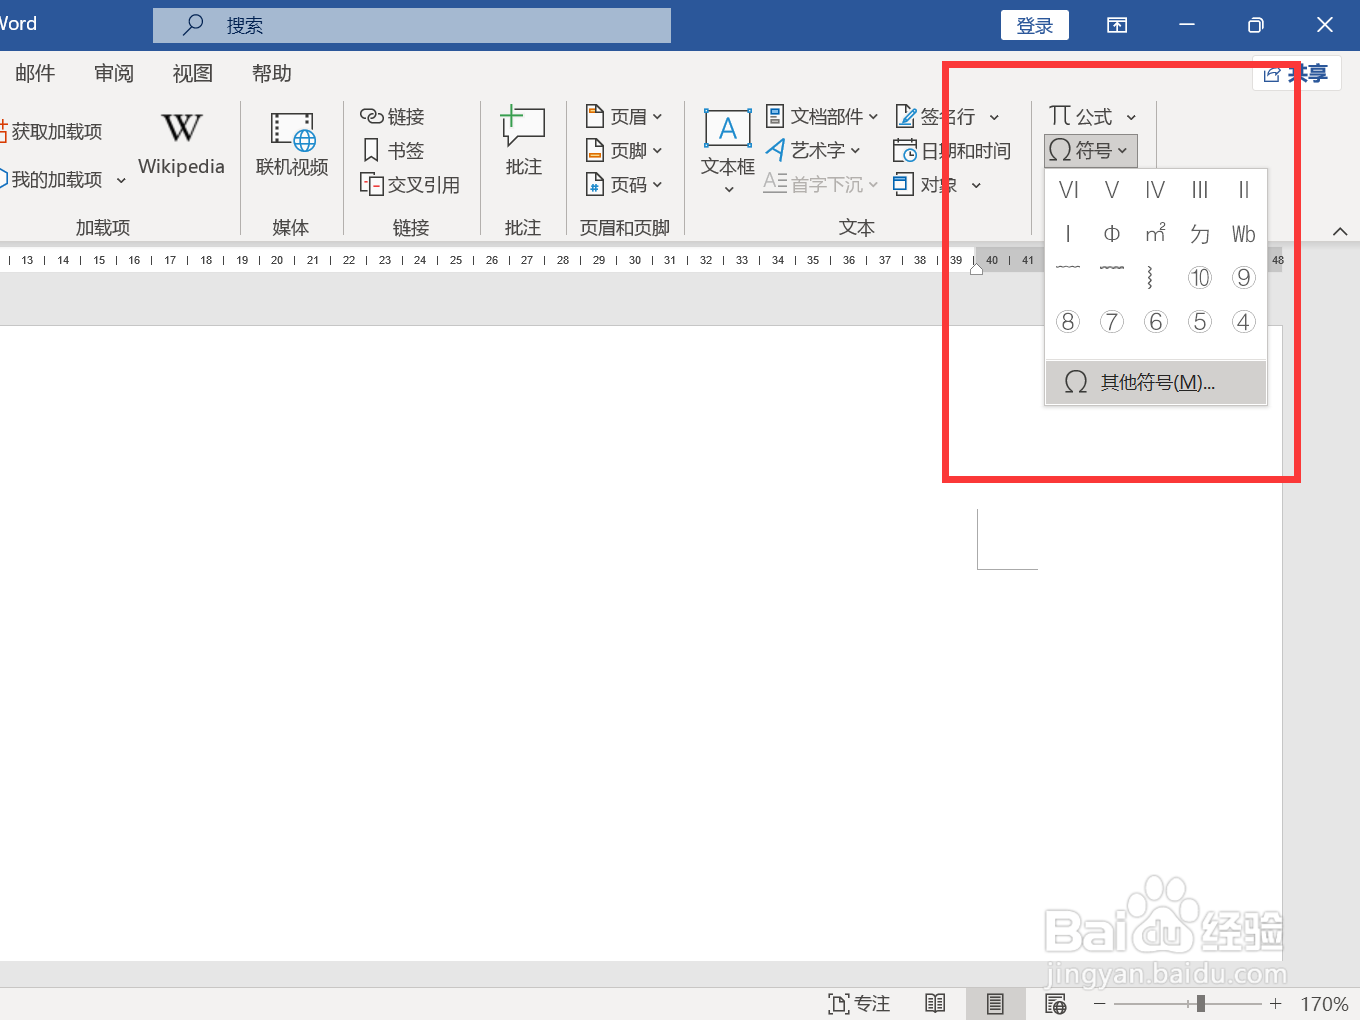The height and width of the screenshot is (1020, 1360).
Task: Insert the Roman numeral I symbol
Action: [1068, 234]
